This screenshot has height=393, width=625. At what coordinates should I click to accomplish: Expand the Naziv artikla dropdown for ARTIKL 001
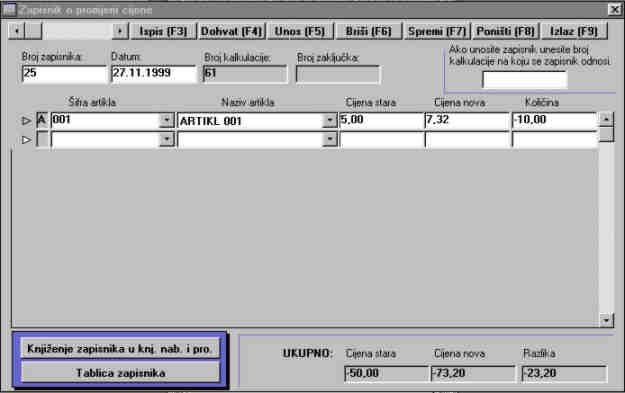(330, 120)
